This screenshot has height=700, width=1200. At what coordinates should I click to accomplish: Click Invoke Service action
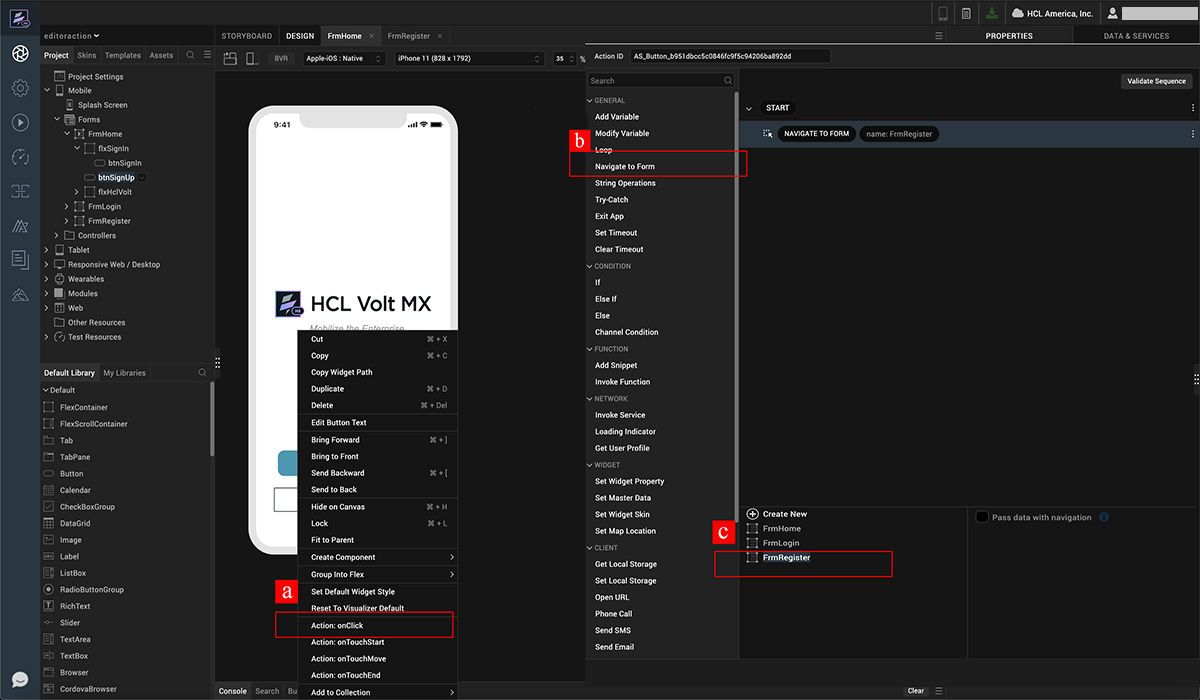tap(620, 415)
